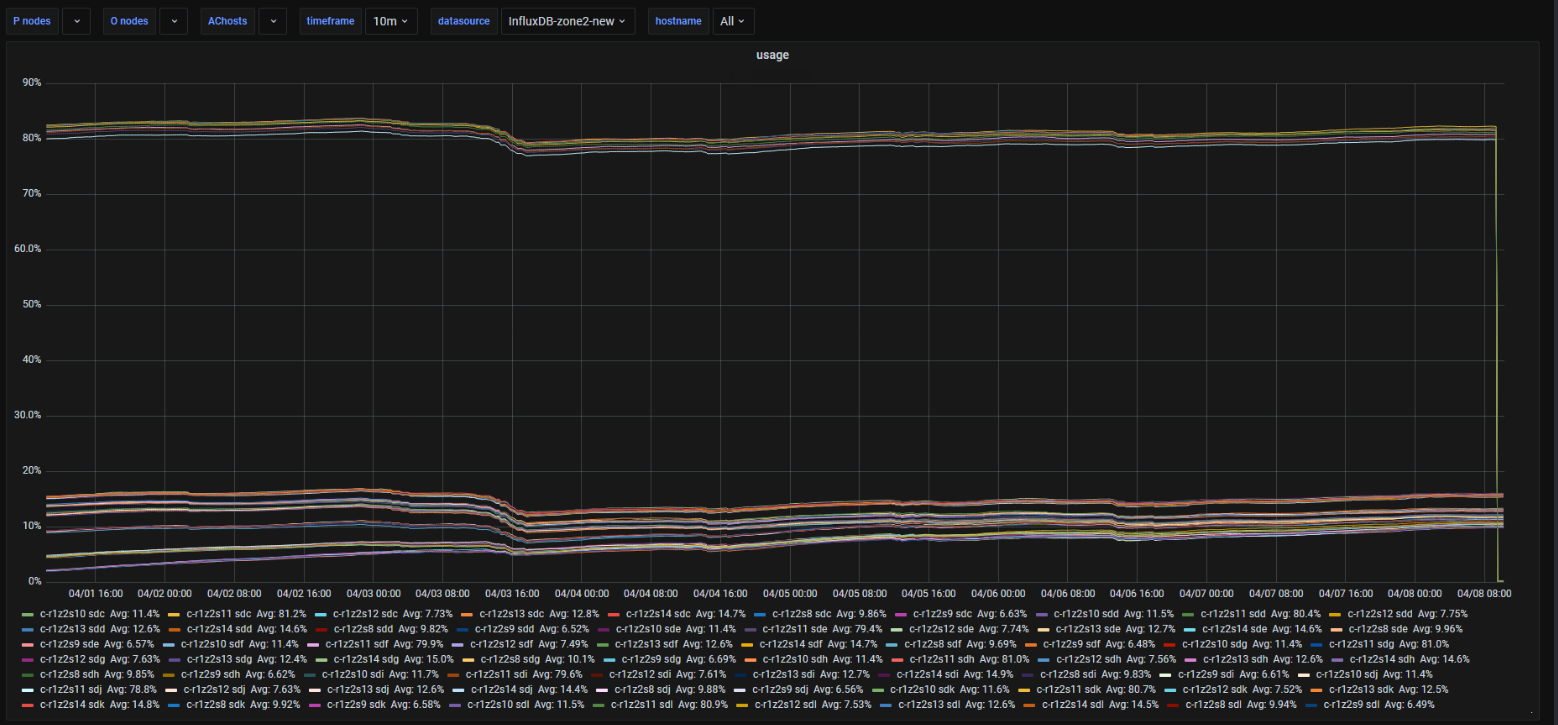1558x725 pixels.
Task: Click color swatch of c-r1z2s14 sdk series
Action: [28, 704]
